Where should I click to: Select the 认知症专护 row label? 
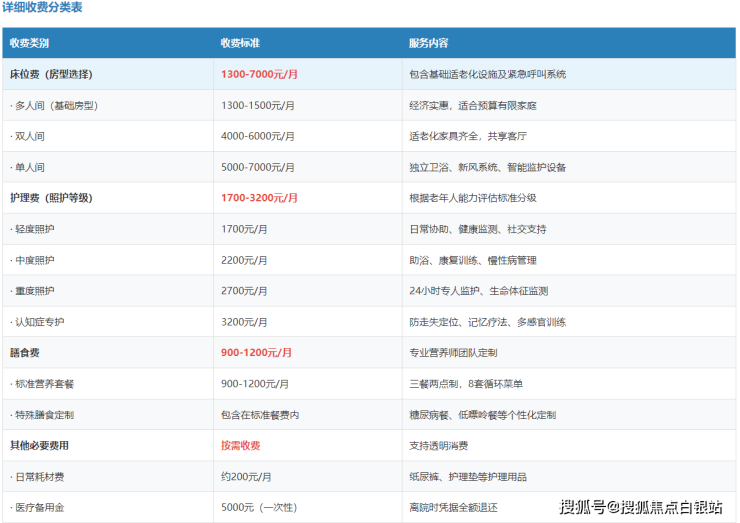tap(37, 322)
